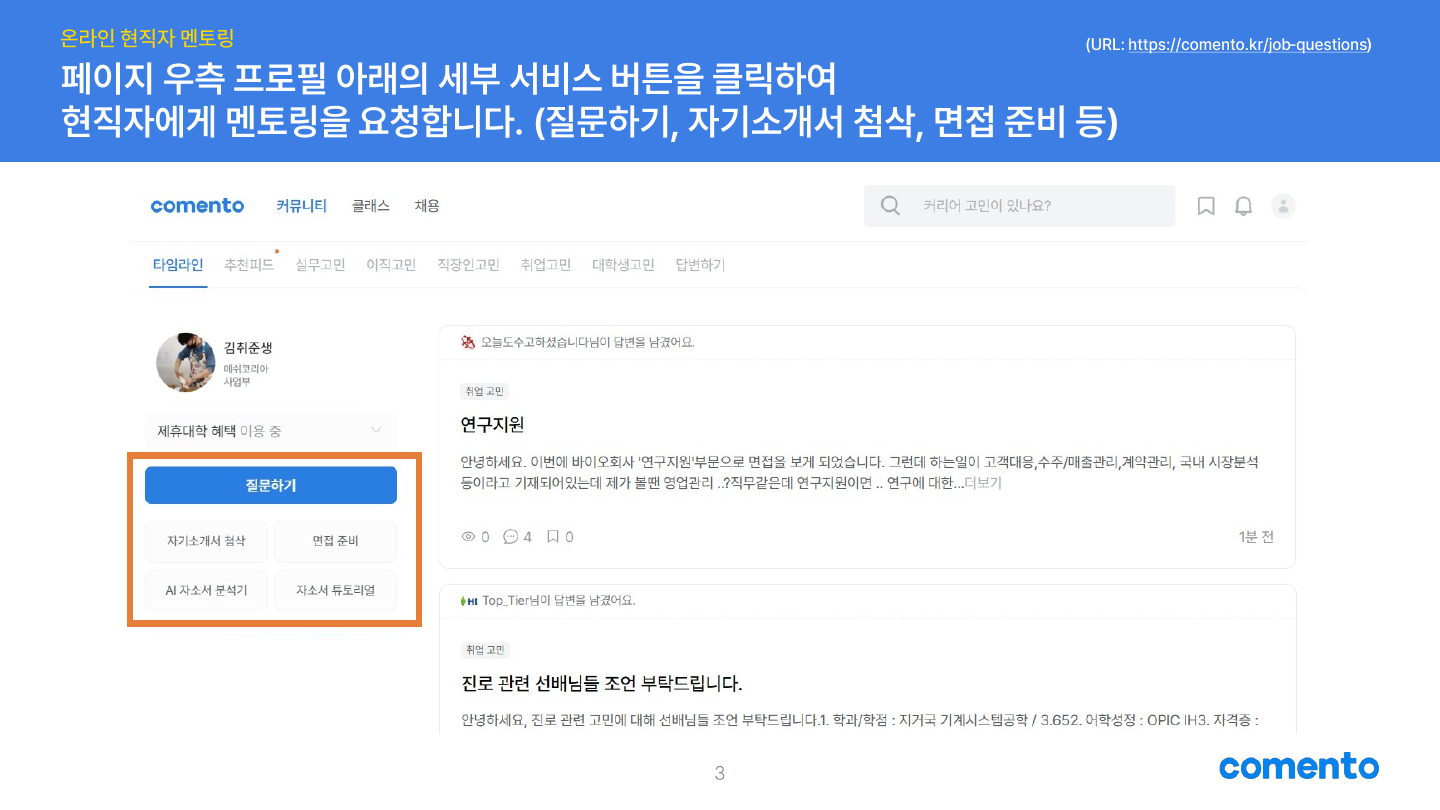The image size is (1440, 810).
Task: Click the 자기소개서 첨삭 button
Action: click(206, 541)
